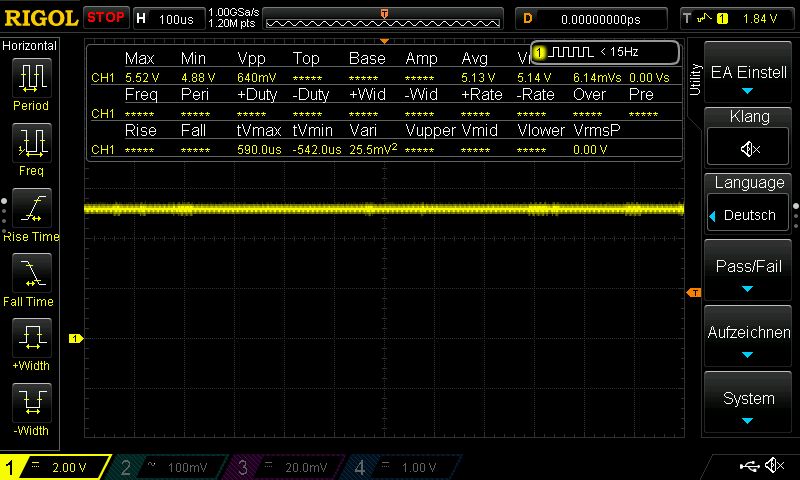Click the trigger edge slope icon

704,18
